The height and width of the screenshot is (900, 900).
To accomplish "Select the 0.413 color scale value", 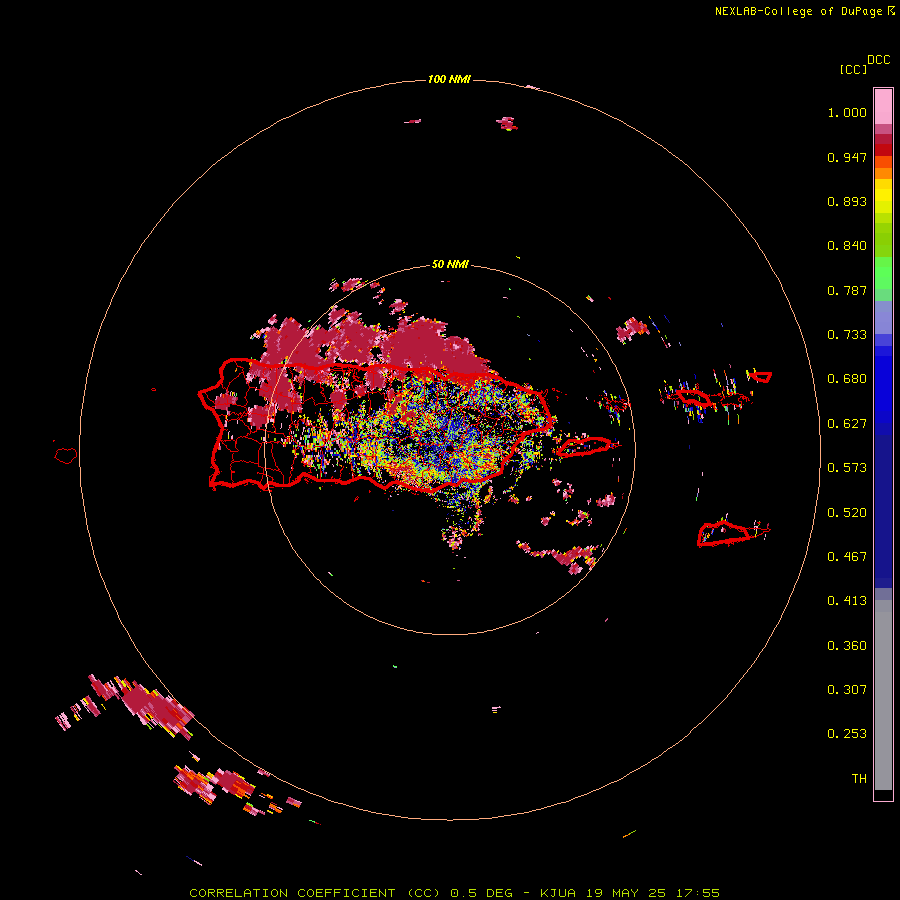I will pos(847,601).
